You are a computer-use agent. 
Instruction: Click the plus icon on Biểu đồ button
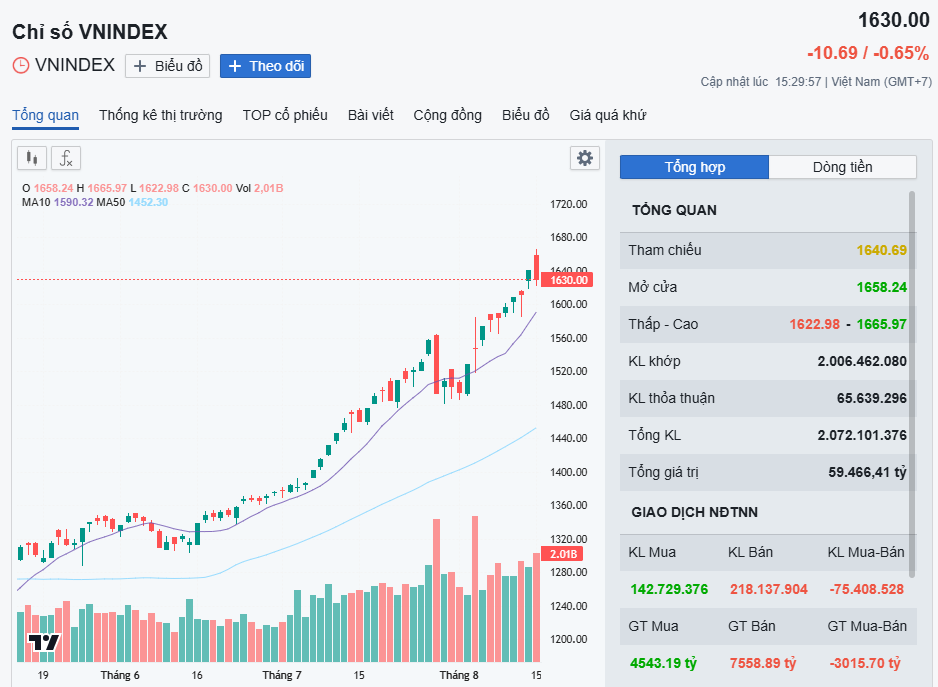tap(140, 66)
